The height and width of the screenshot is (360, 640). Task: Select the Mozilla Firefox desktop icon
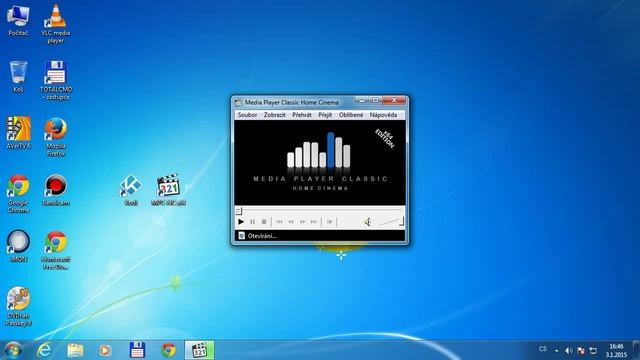tap(56, 137)
